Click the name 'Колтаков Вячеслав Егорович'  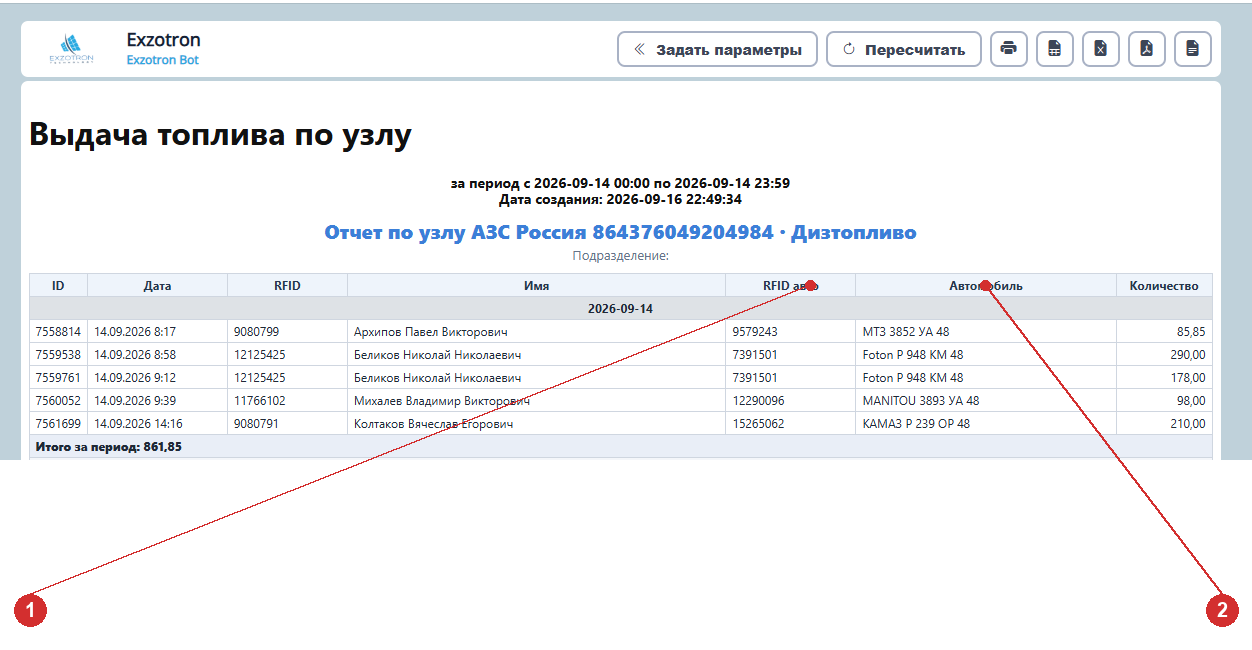pos(434,423)
